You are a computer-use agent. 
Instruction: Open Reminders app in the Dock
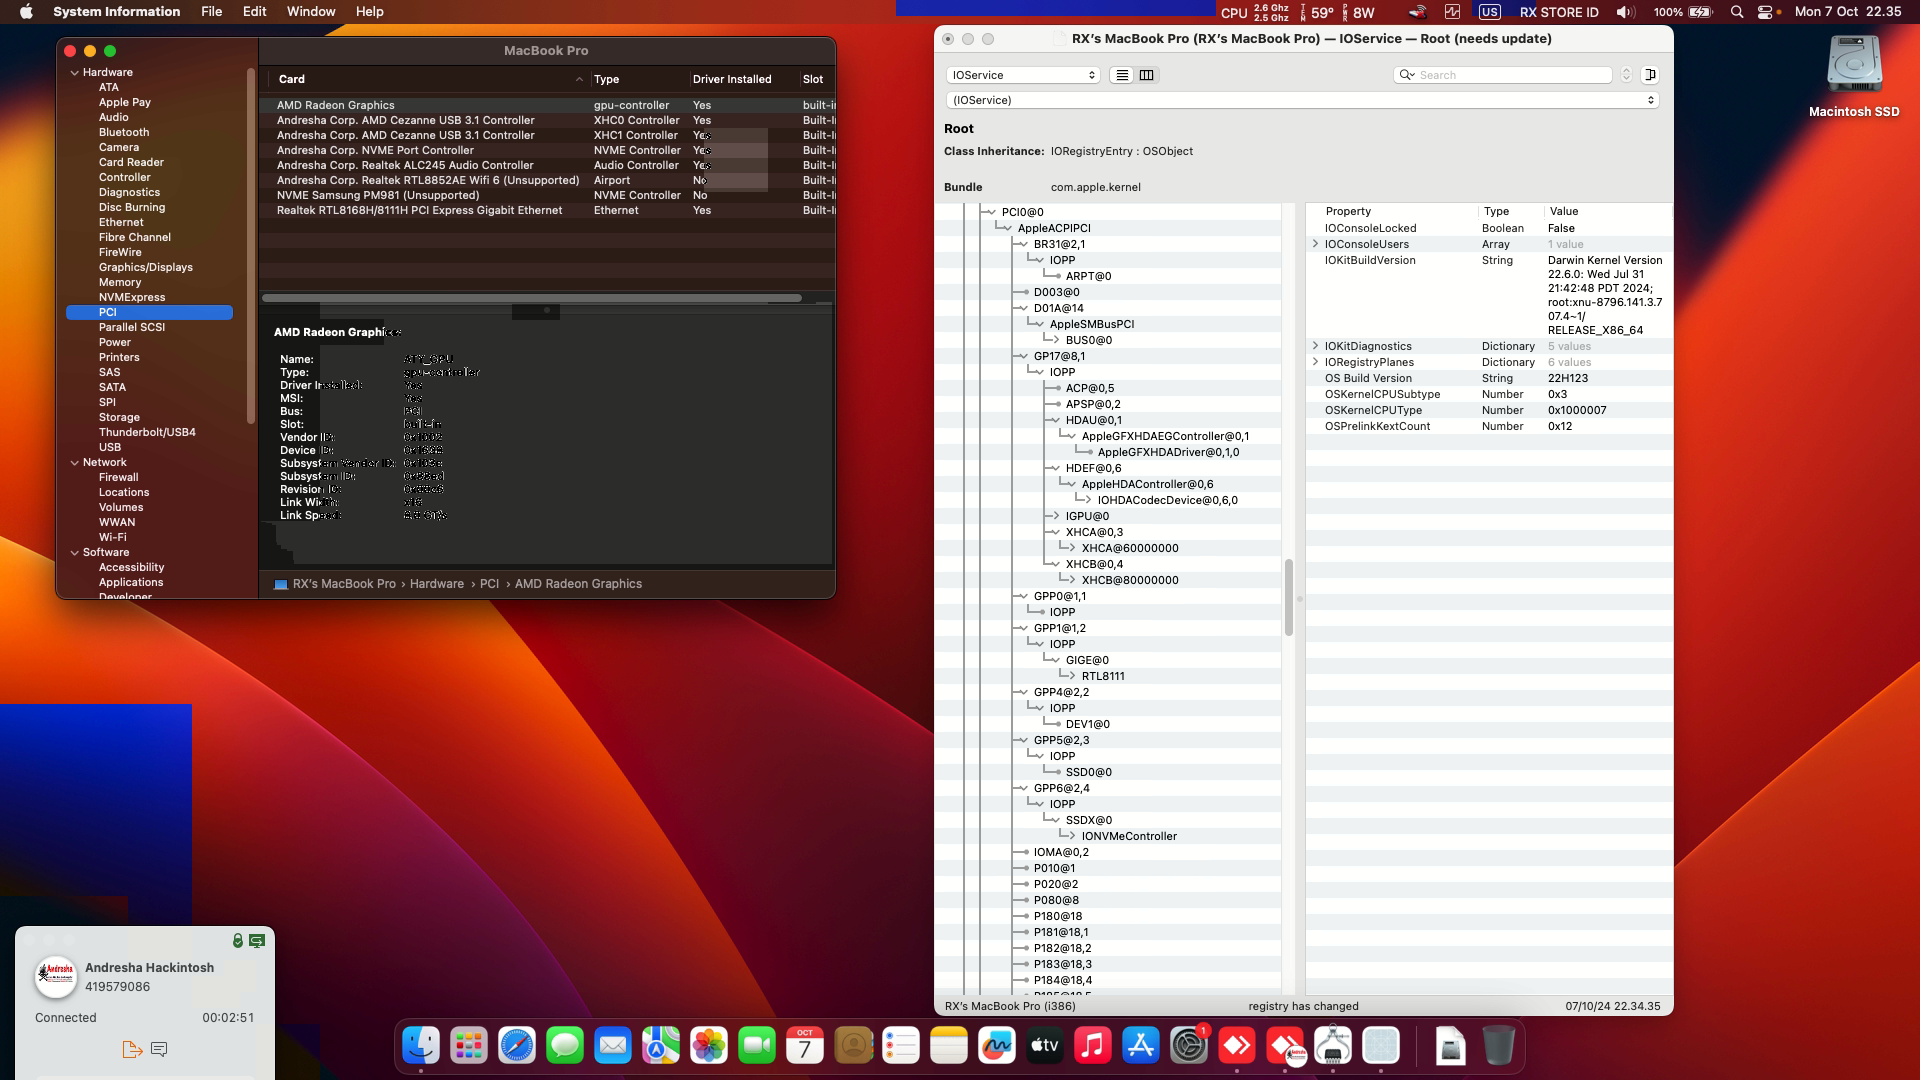901,1046
